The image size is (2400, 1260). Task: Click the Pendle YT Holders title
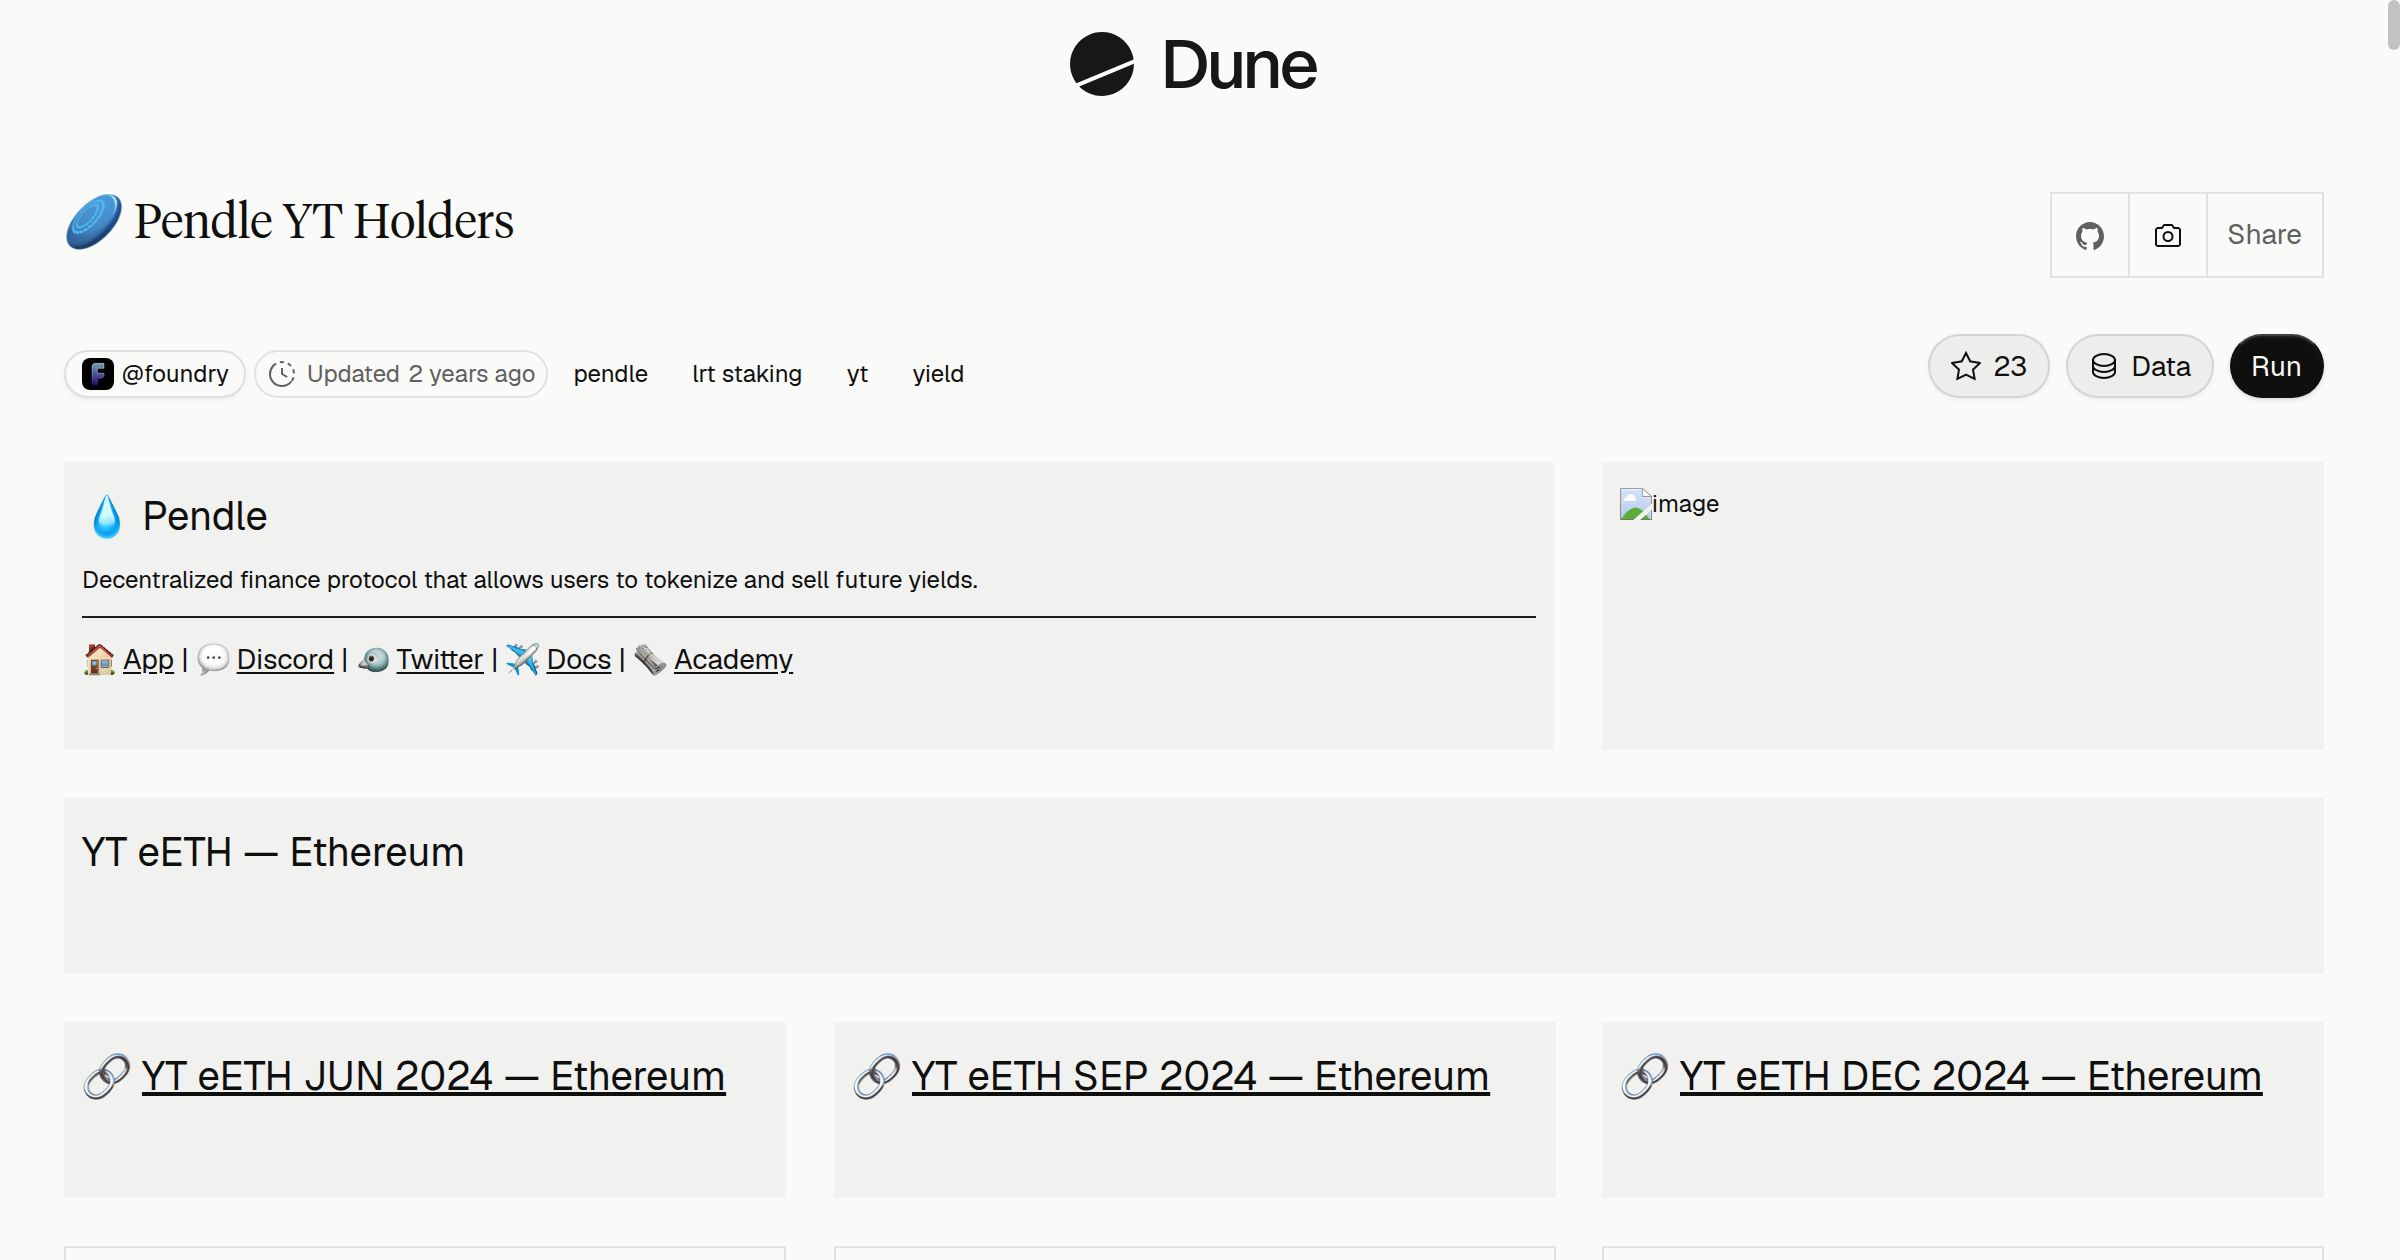[324, 221]
